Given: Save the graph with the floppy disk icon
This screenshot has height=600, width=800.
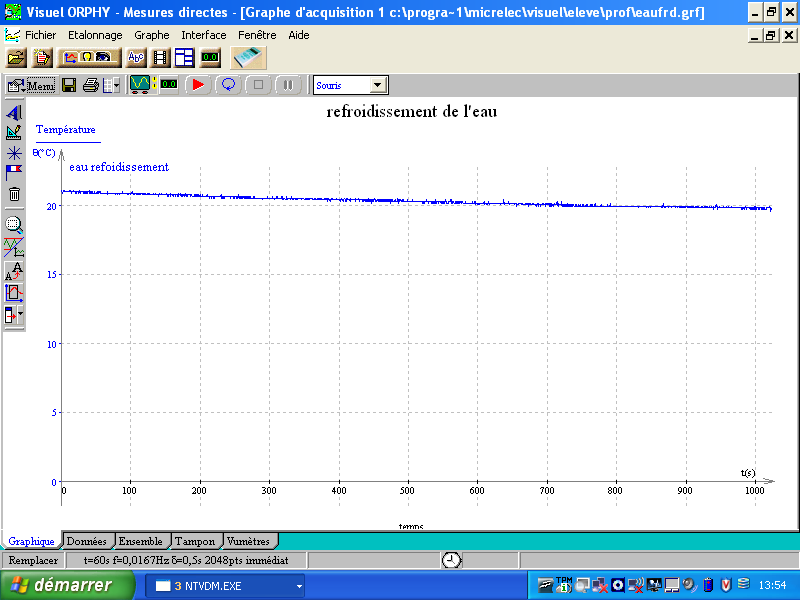Looking at the screenshot, I should point(69,85).
